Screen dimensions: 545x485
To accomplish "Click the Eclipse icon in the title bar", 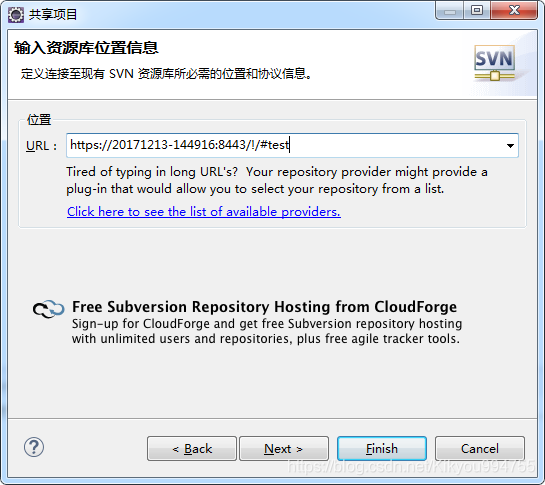I will pos(16,15).
